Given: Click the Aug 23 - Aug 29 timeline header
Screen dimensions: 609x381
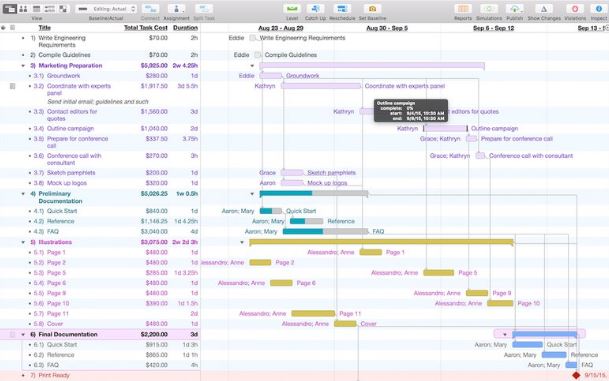Looking at the screenshot, I should coord(281,28).
